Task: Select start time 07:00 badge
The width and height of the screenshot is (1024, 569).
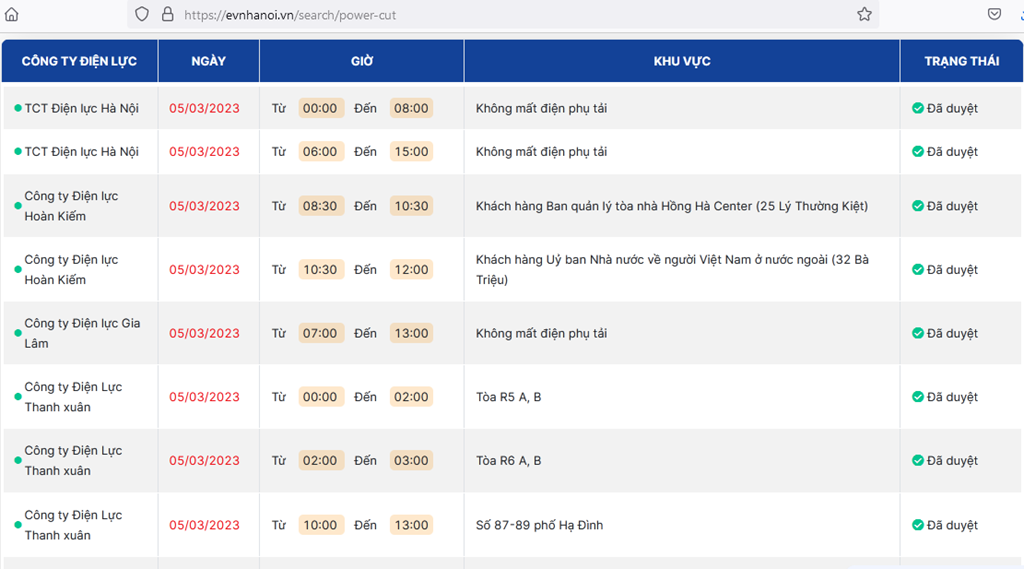Action: [321, 333]
